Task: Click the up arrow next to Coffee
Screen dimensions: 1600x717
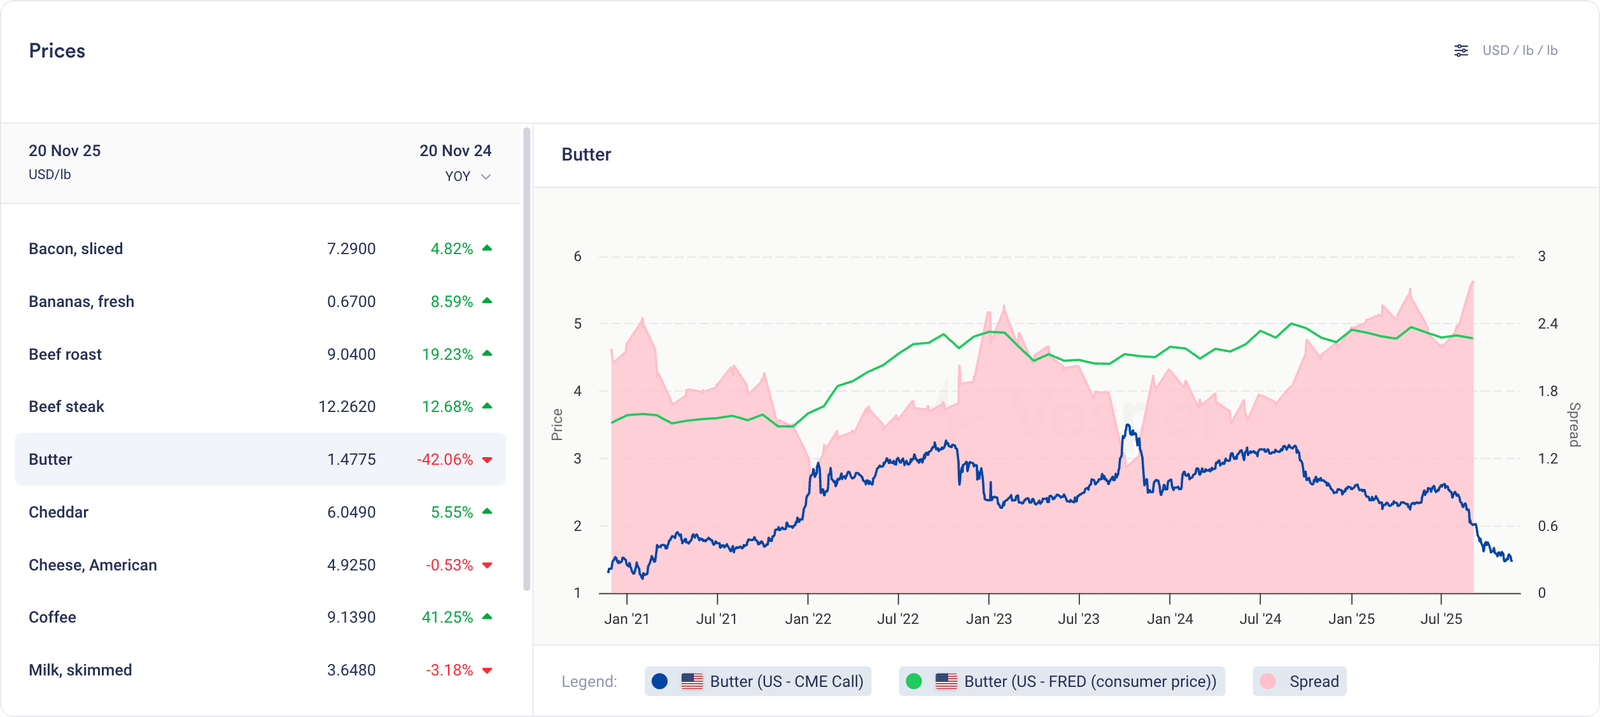Action: (487, 617)
